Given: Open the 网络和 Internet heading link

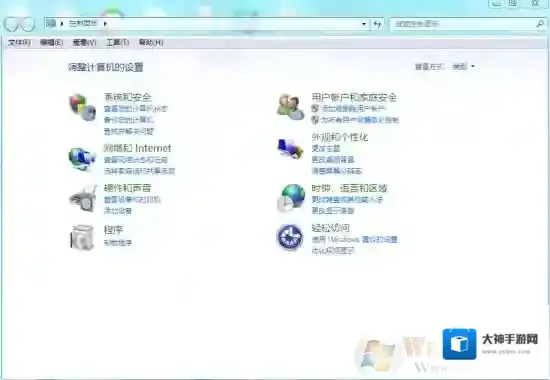Looking at the screenshot, I should [x=138, y=148].
